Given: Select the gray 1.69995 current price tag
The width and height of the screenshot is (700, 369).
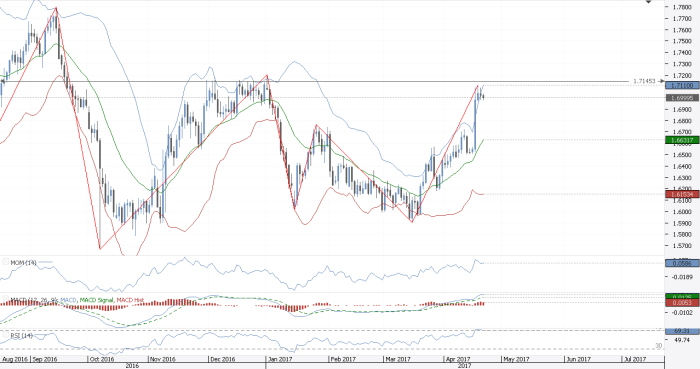Looking at the screenshot, I should click(682, 98).
